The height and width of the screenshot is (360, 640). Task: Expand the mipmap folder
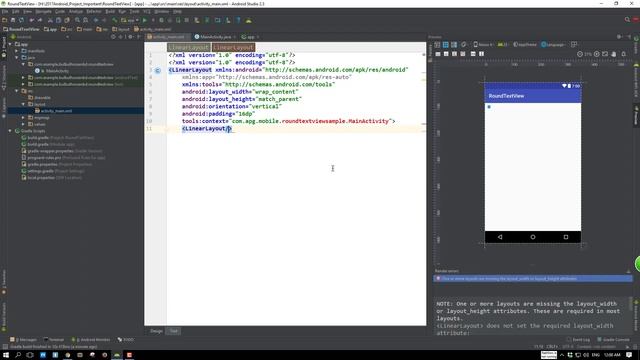[23, 118]
